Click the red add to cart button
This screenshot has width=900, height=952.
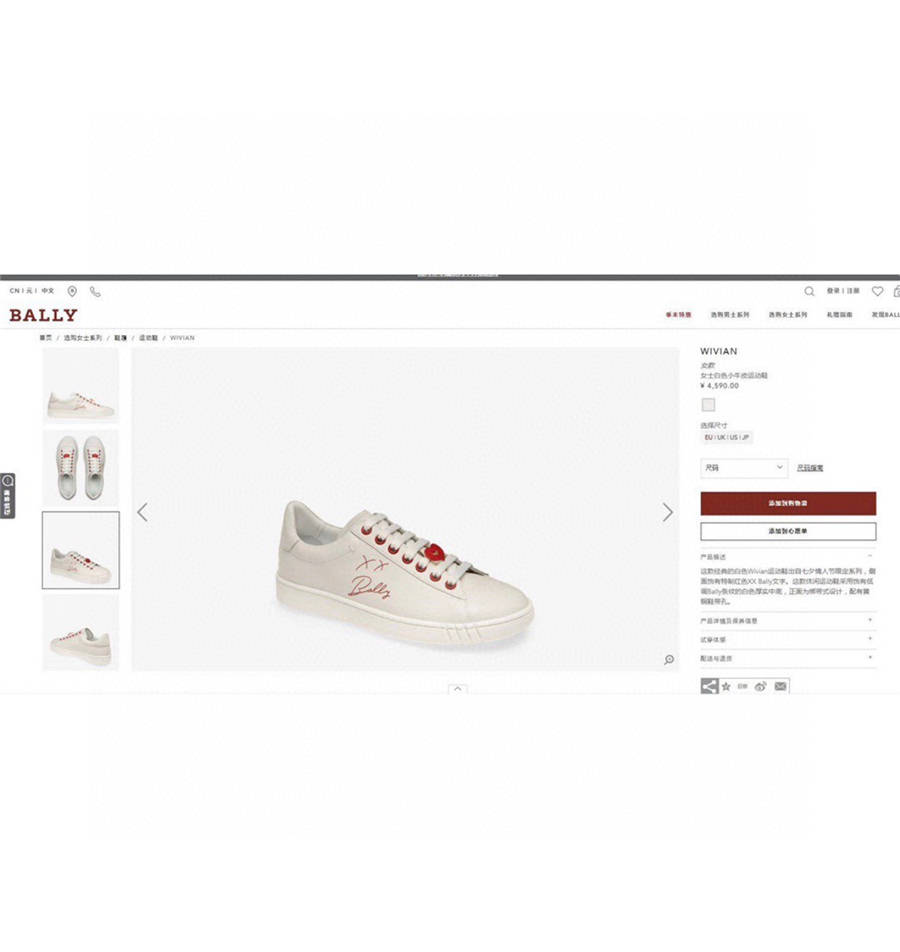(x=788, y=503)
